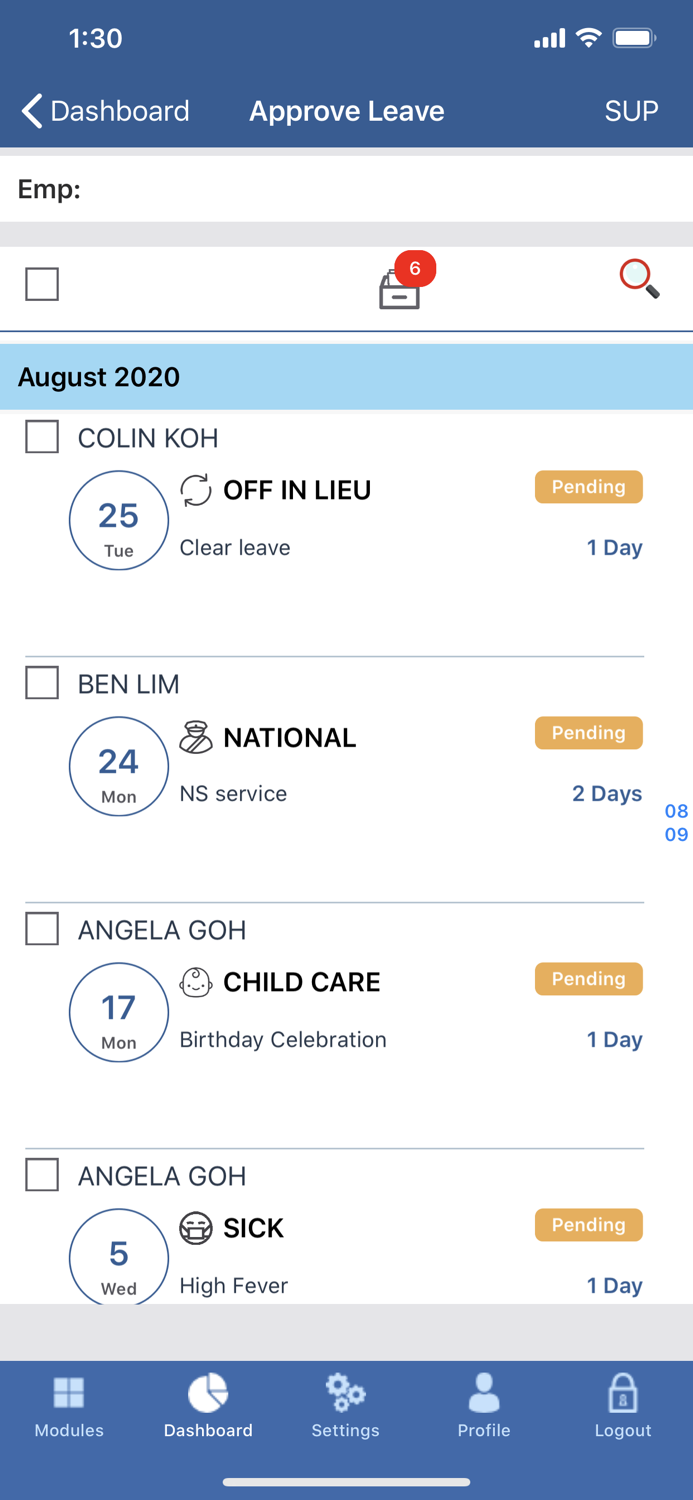Screen dimensions: 693x1500
Task: Select Angela Goh's Child Care request checkbox
Action: [42, 929]
